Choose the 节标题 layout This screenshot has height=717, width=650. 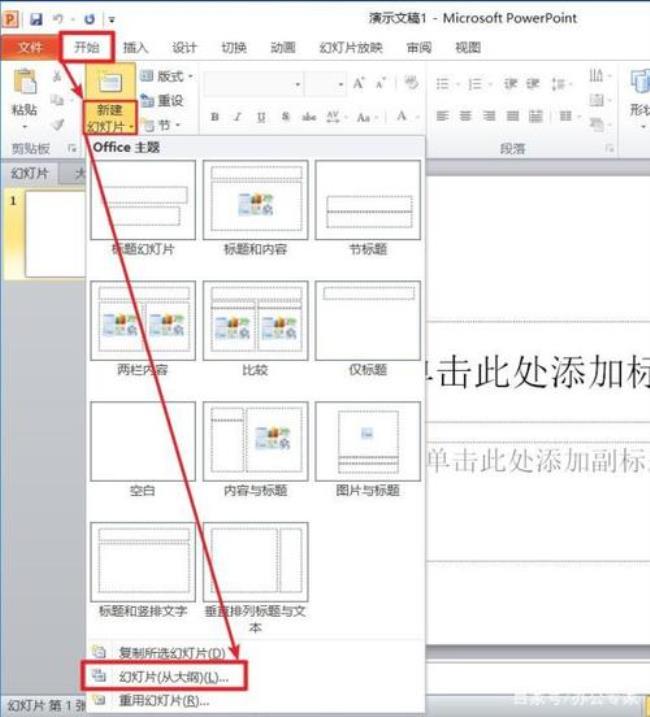tap(368, 209)
